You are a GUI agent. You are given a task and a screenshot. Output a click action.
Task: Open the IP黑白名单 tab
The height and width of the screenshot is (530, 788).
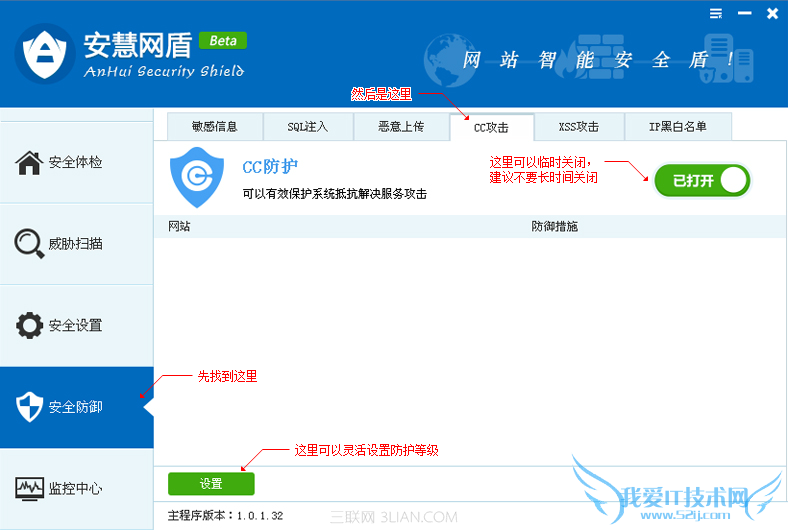point(678,127)
